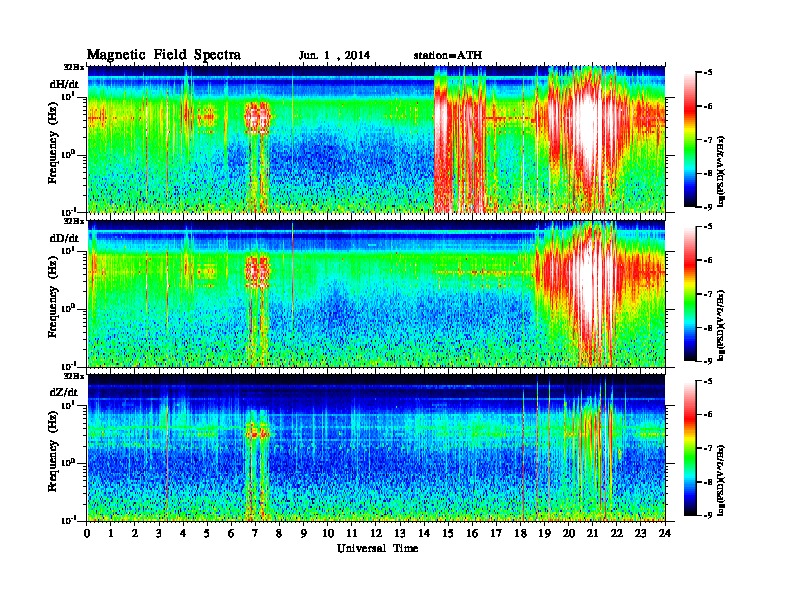
Task: Click the '-6' value on the dD/dt color scale
Action: (x=708, y=261)
